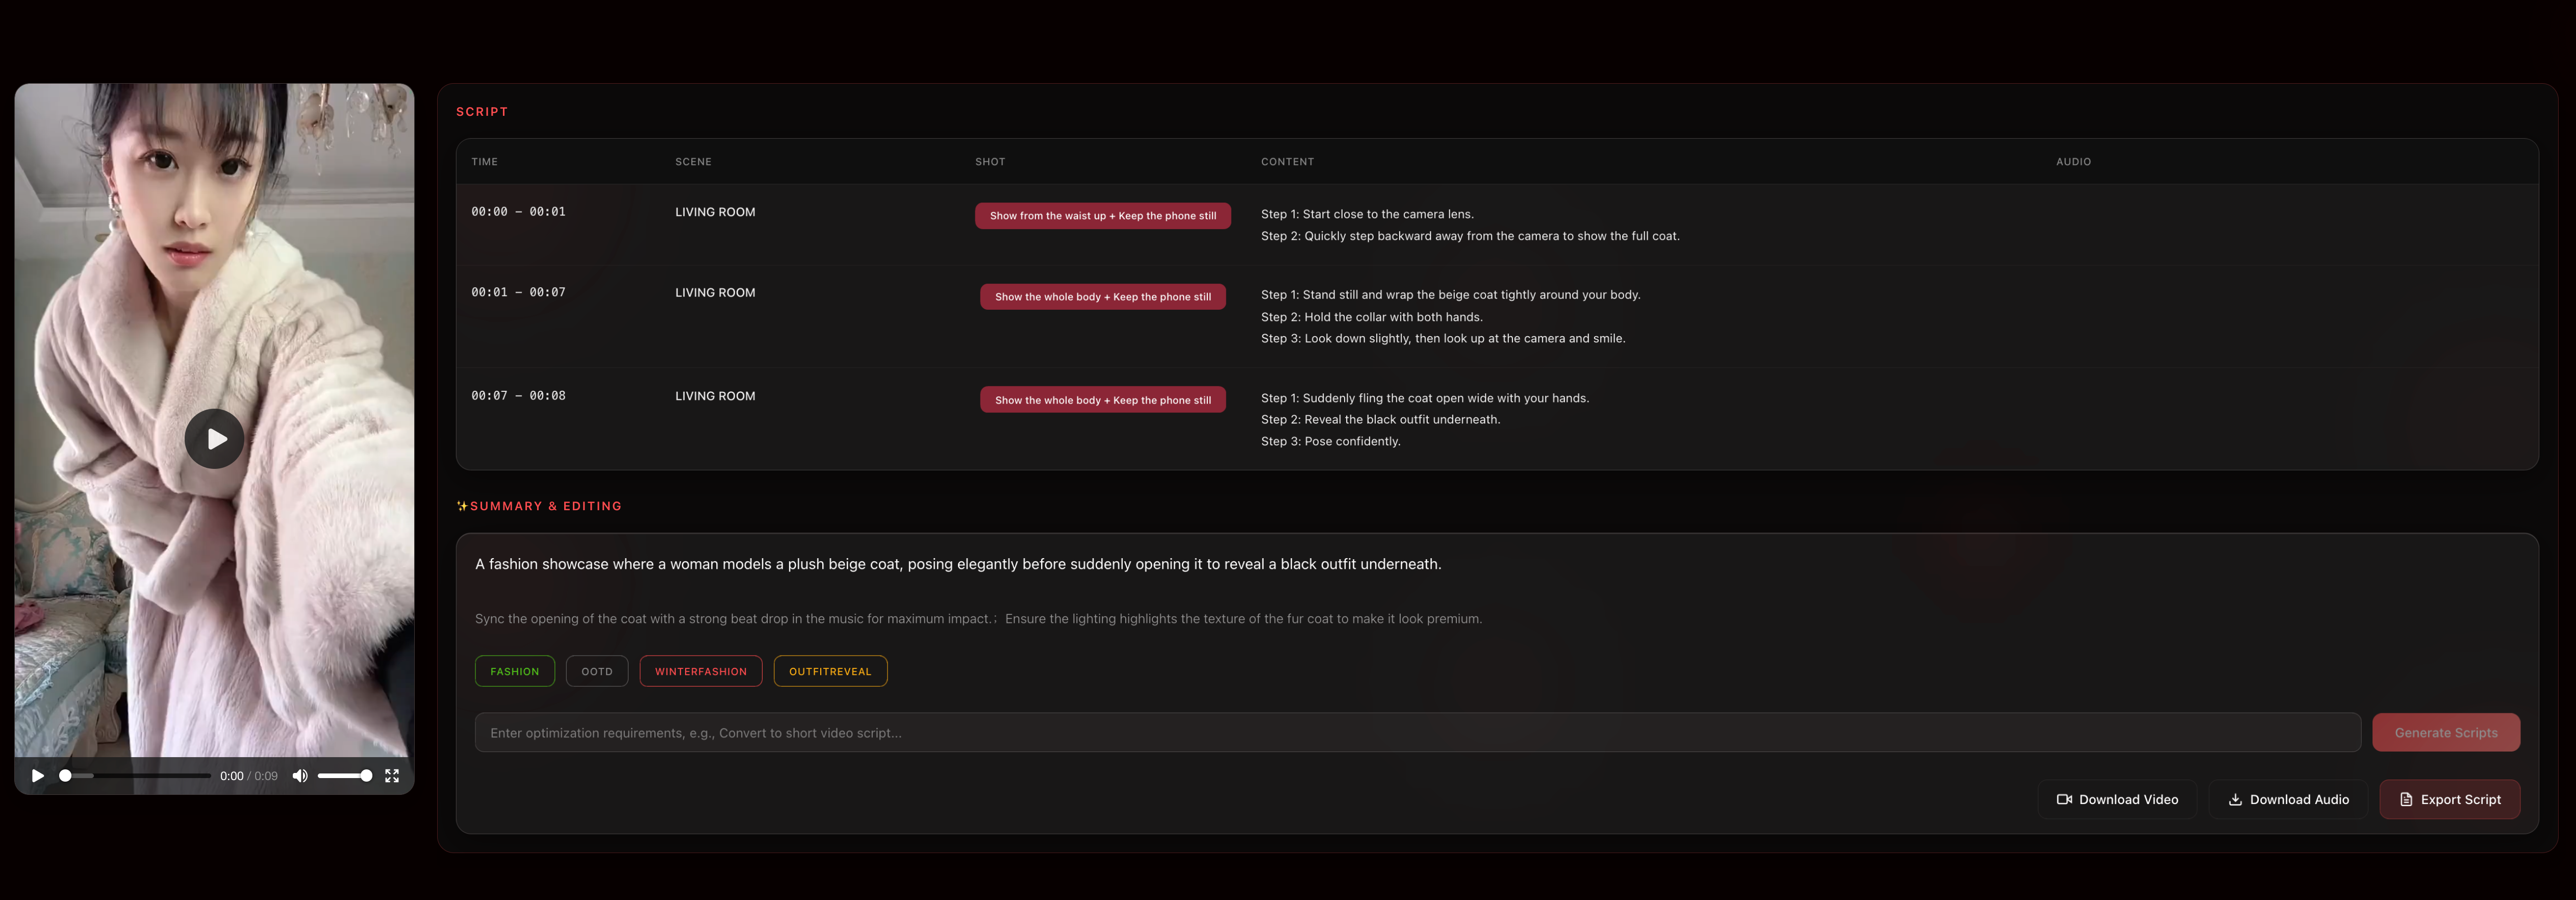Mute the video with the speaker icon
Viewport: 2576px width, 900px height.
point(300,775)
